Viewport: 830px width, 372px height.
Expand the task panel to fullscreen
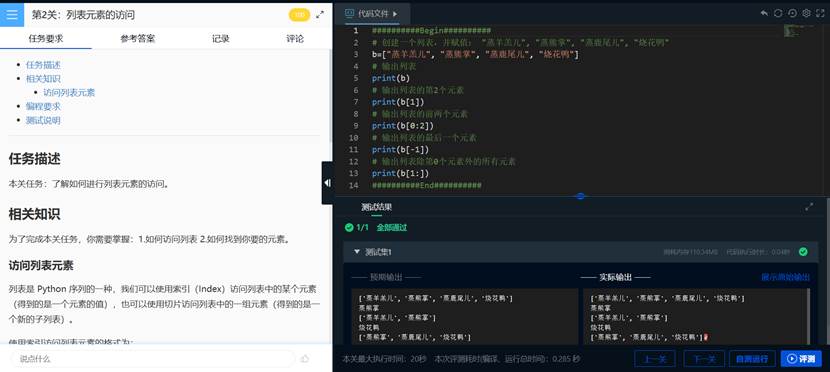[320, 15]
